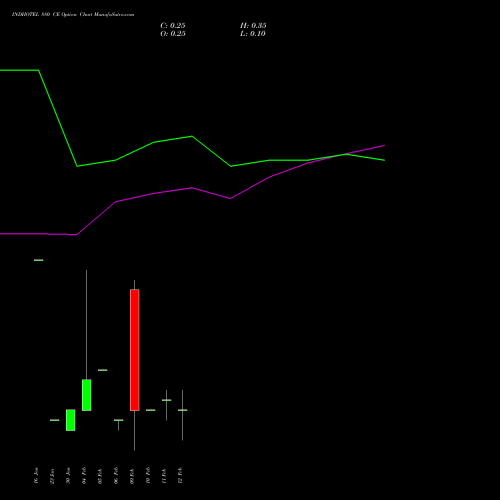Click the open value O: 0.25

coord(173,34)
